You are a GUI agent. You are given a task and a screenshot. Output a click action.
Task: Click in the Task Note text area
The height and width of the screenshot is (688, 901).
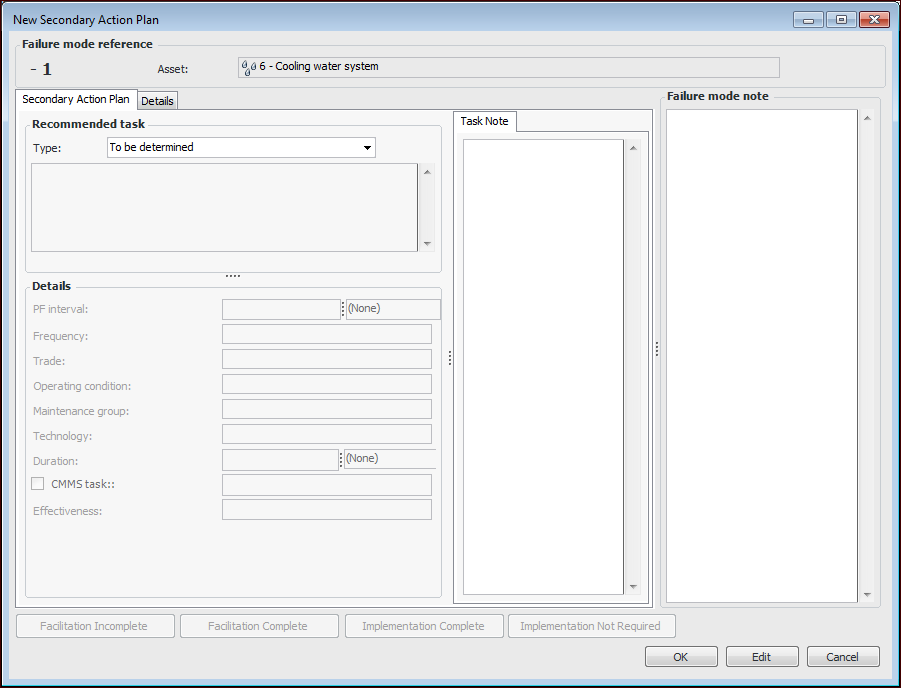coord(543,366)
